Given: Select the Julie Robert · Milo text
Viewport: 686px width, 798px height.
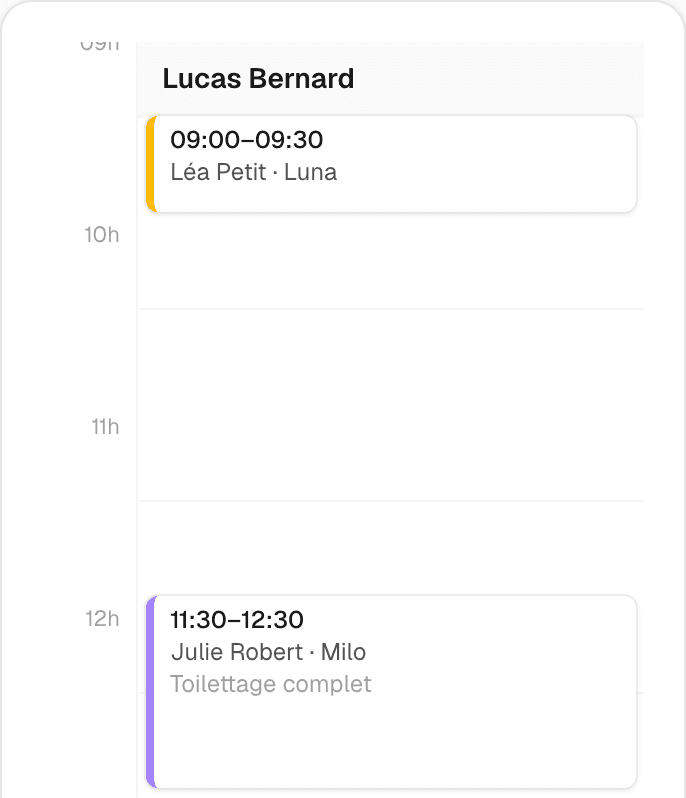Looking at the screenshot, I should pos(268,652).
